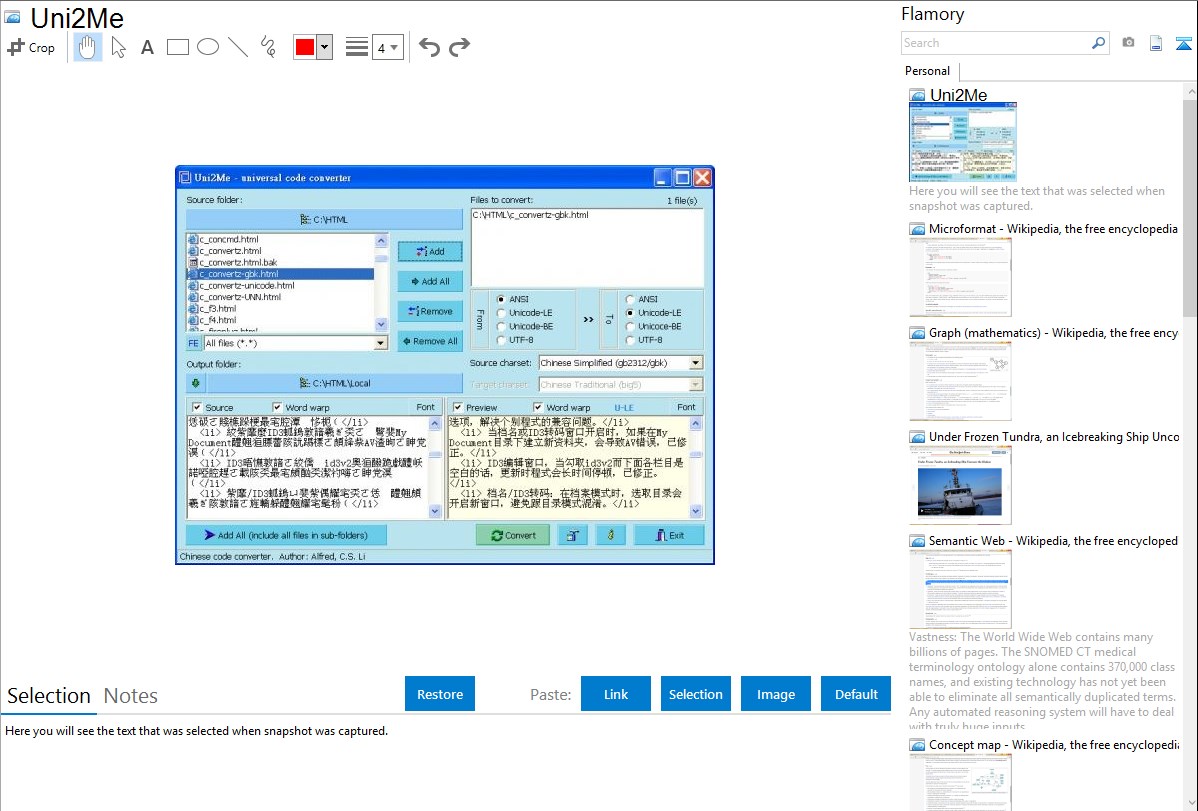Screen dimensions: 1198x811
Task: Click the Remove button in Uni2Me
Action: pos(430,311)
